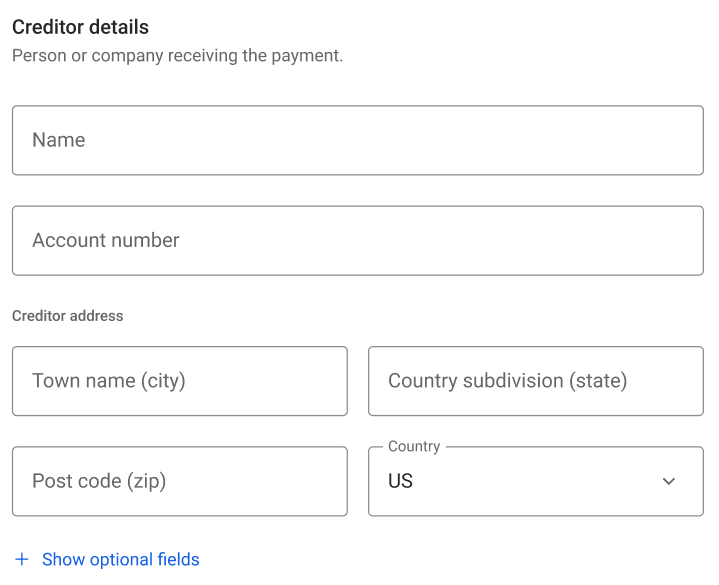
Task: Focus the Country subdivision (state) input
Action: 535,381
